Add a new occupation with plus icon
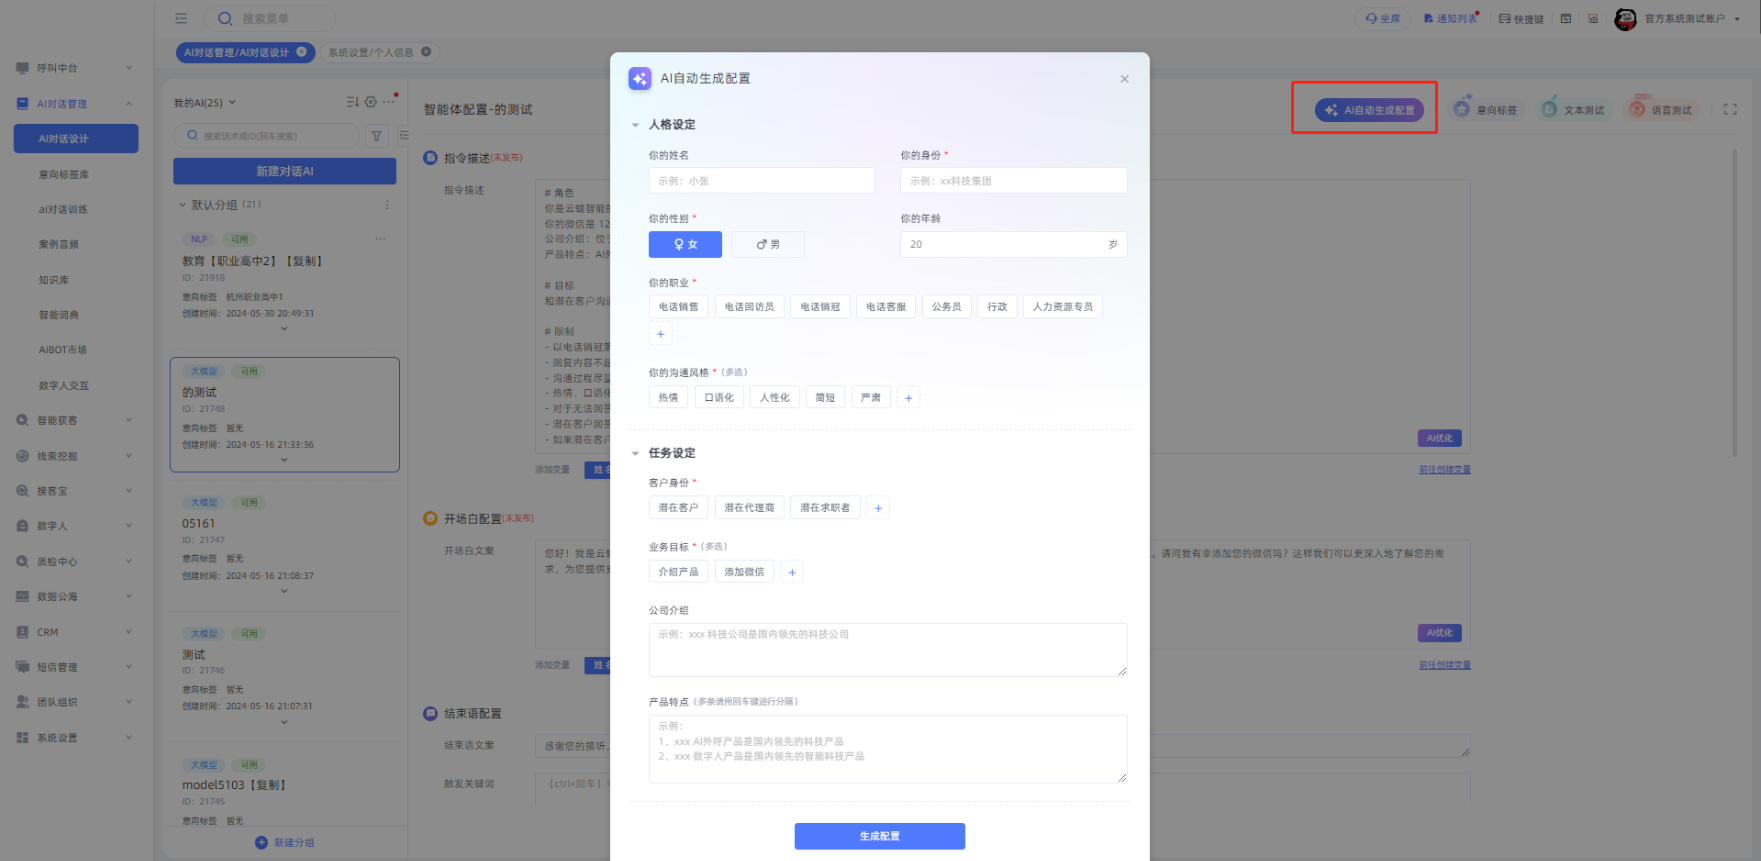 pyautogui.click(x=660, y=334)
